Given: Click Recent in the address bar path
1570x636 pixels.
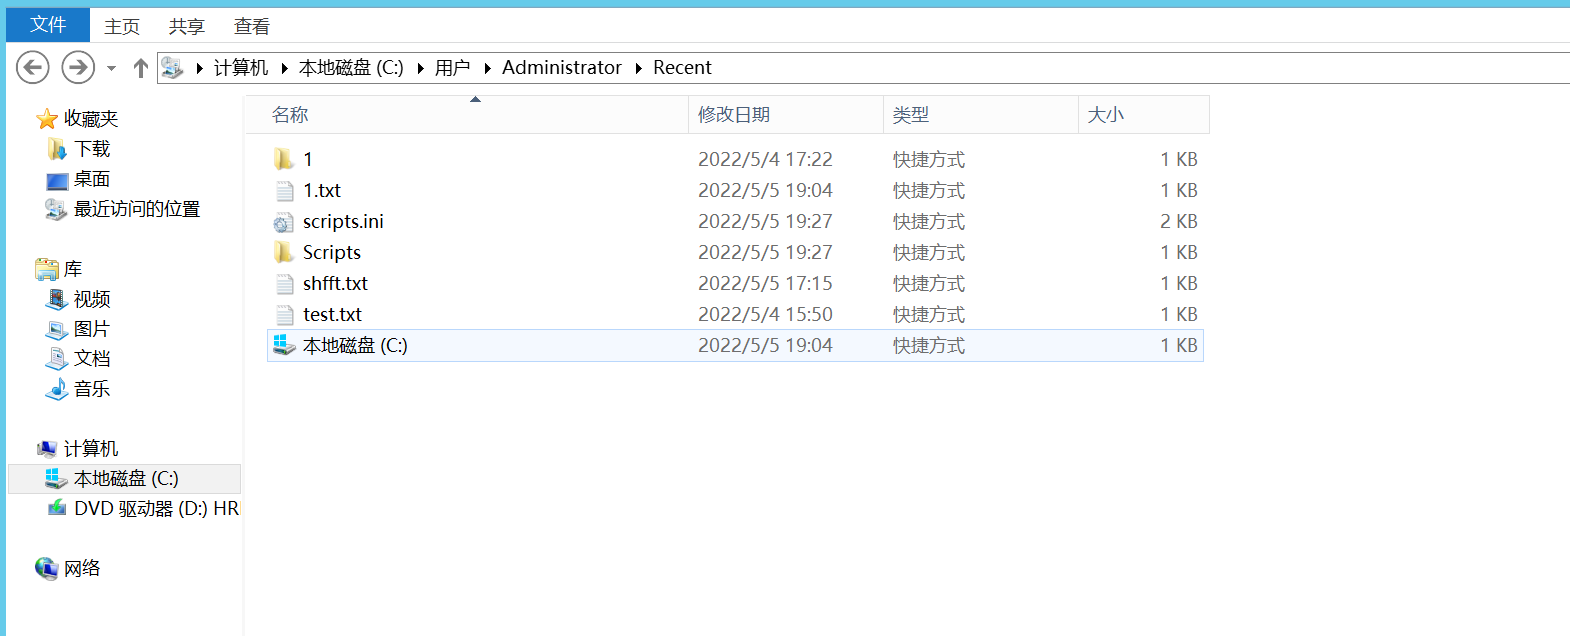Looking at the screenshot, I should 682,68.
